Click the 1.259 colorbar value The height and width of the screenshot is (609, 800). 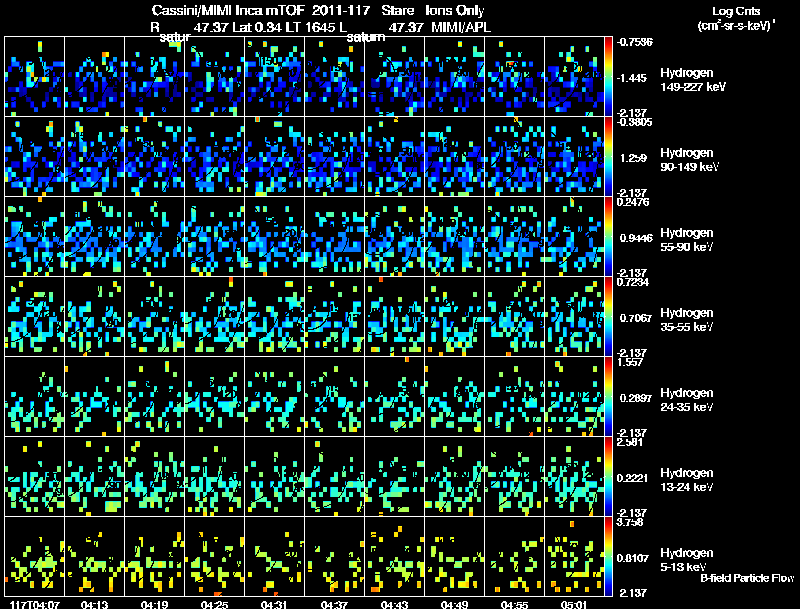coord(633,158)
